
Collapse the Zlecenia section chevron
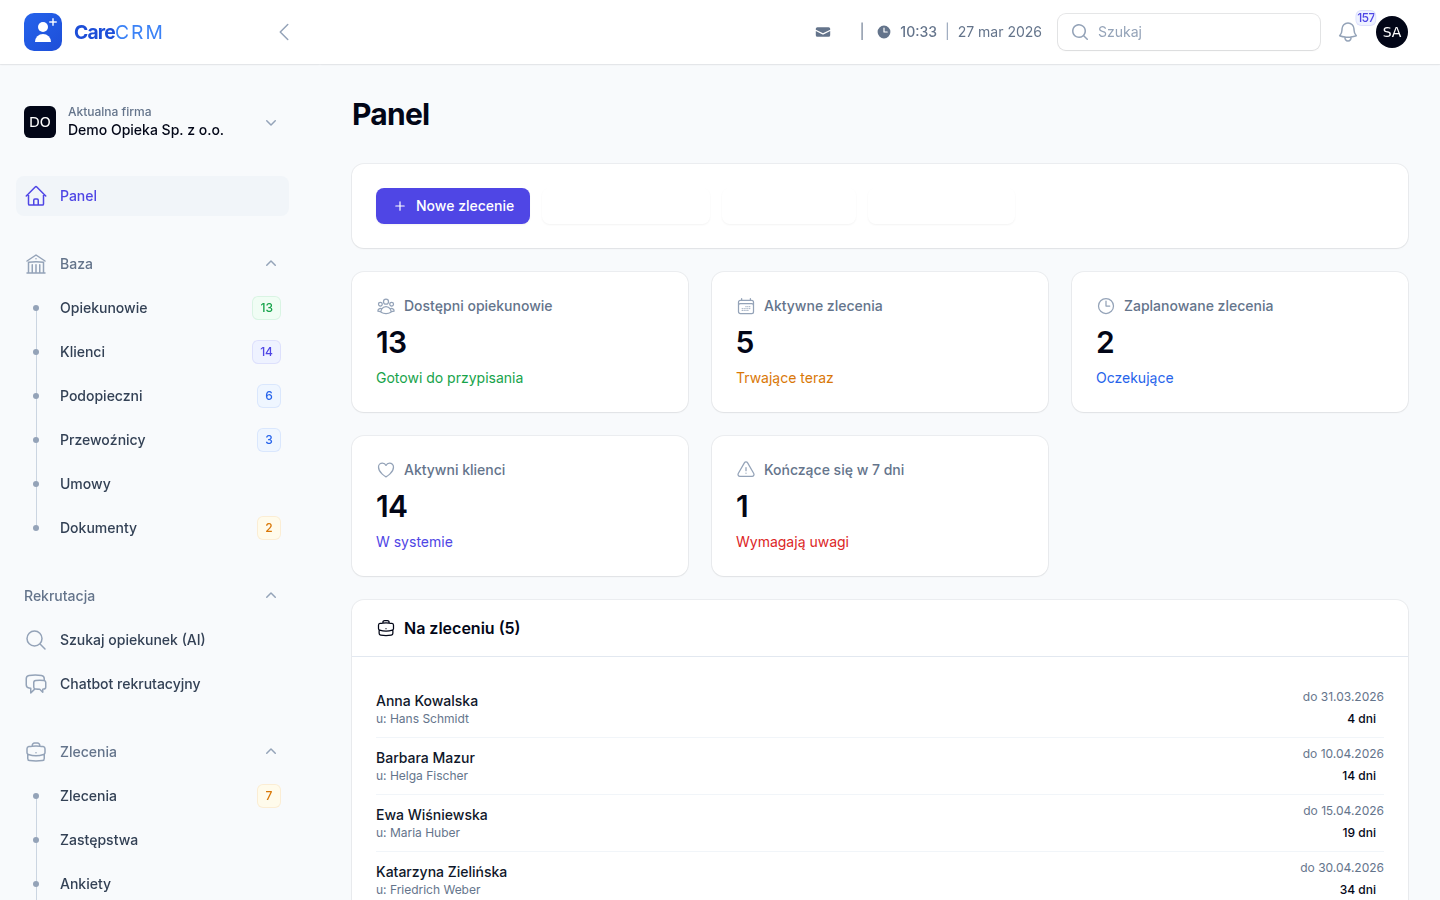[x=271, y=752]
